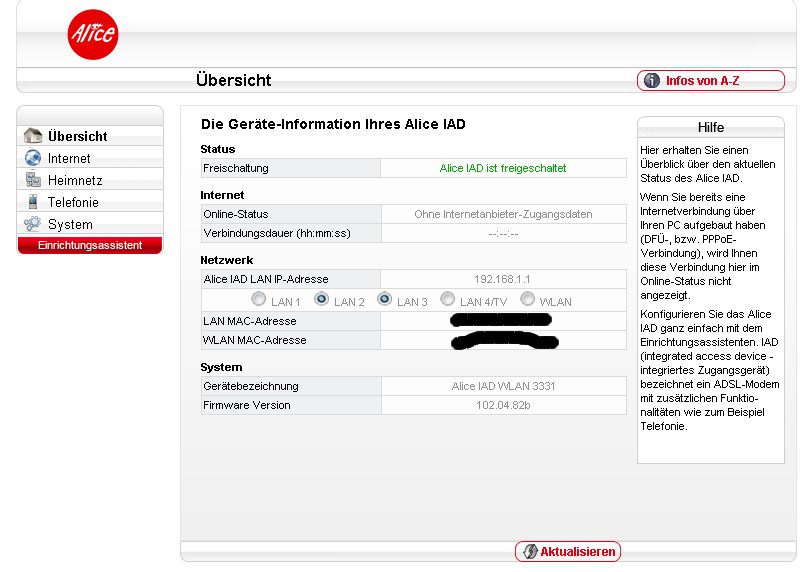Click the Alice logo
The width and height of the screenshot is (812, 572).
pos(93,35)
